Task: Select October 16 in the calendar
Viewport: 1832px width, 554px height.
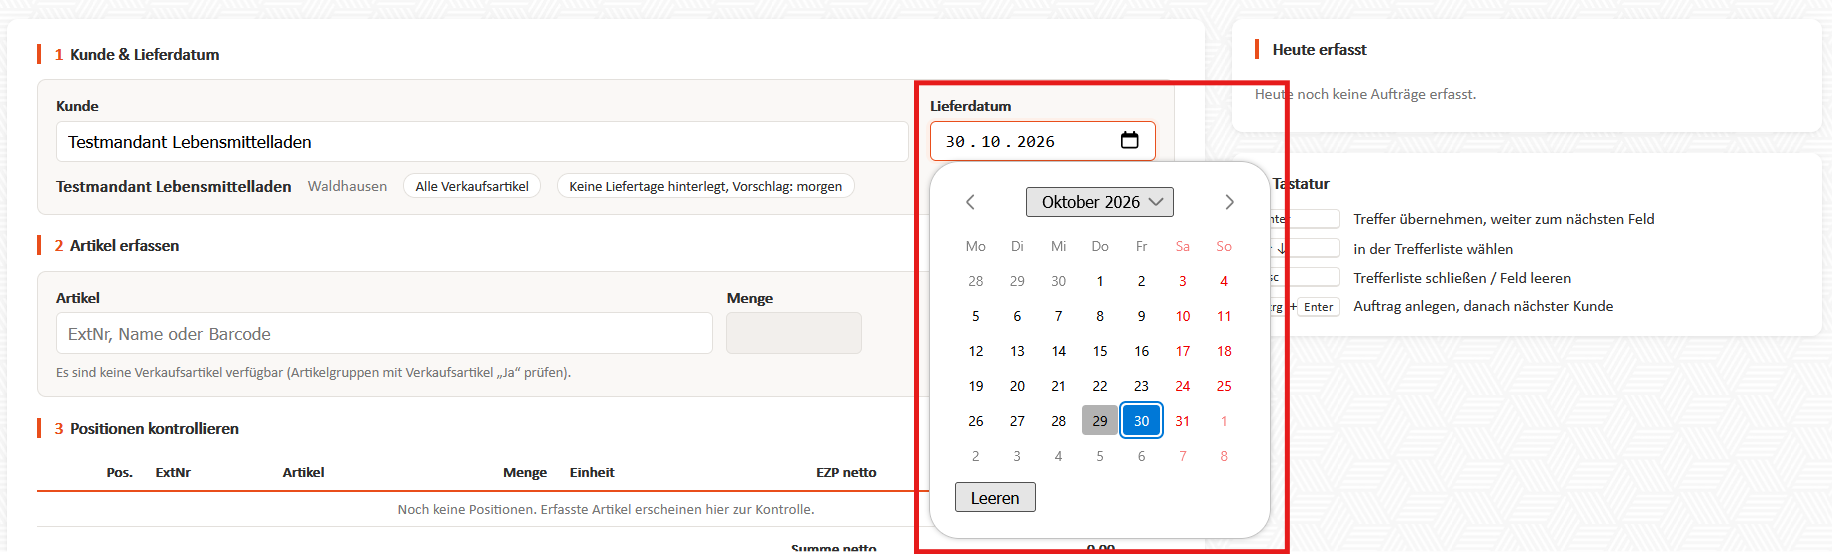Action: [1141, 351]
